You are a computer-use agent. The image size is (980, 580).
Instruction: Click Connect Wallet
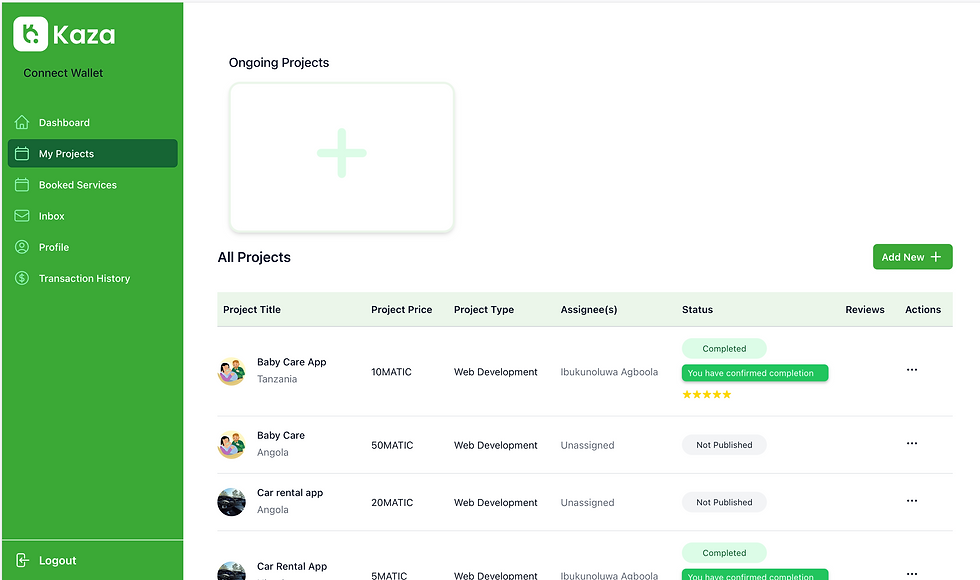point(62,72)
